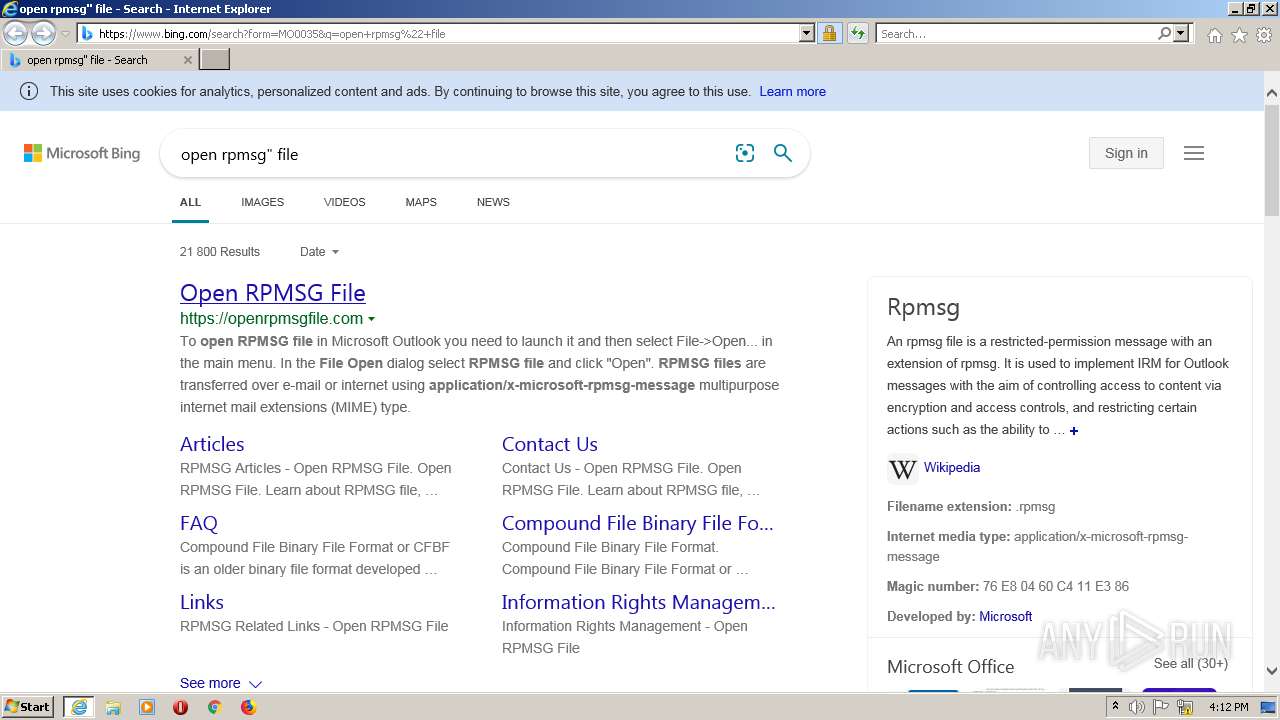Image resolution: width=1280 pixels, height=720 pixels.
Task: Launch Chrome from the taskbar
Action: pos(214,707)
